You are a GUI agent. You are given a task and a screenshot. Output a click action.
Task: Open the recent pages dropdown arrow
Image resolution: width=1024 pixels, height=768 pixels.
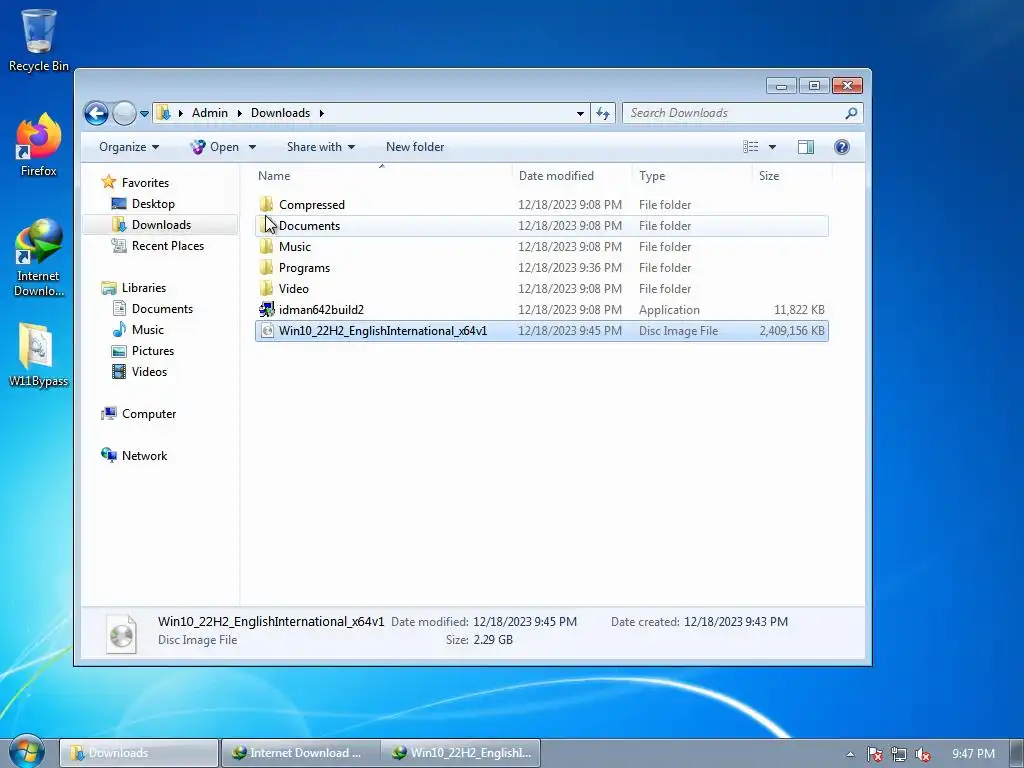(144, 114)
